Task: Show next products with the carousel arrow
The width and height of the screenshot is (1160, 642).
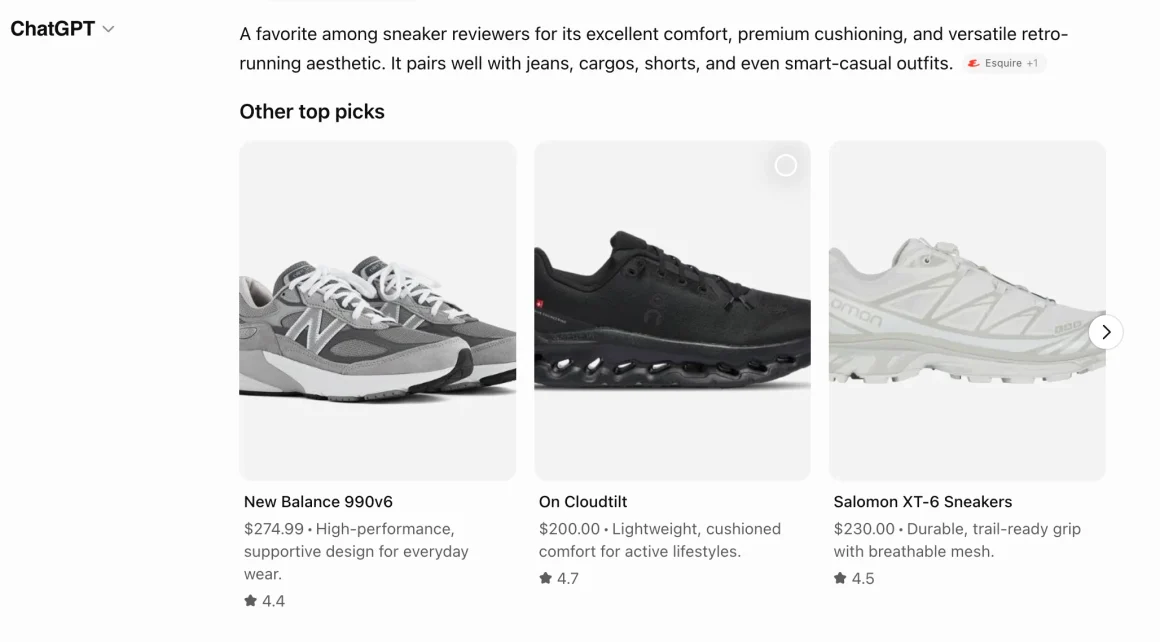Action: 1105,332
